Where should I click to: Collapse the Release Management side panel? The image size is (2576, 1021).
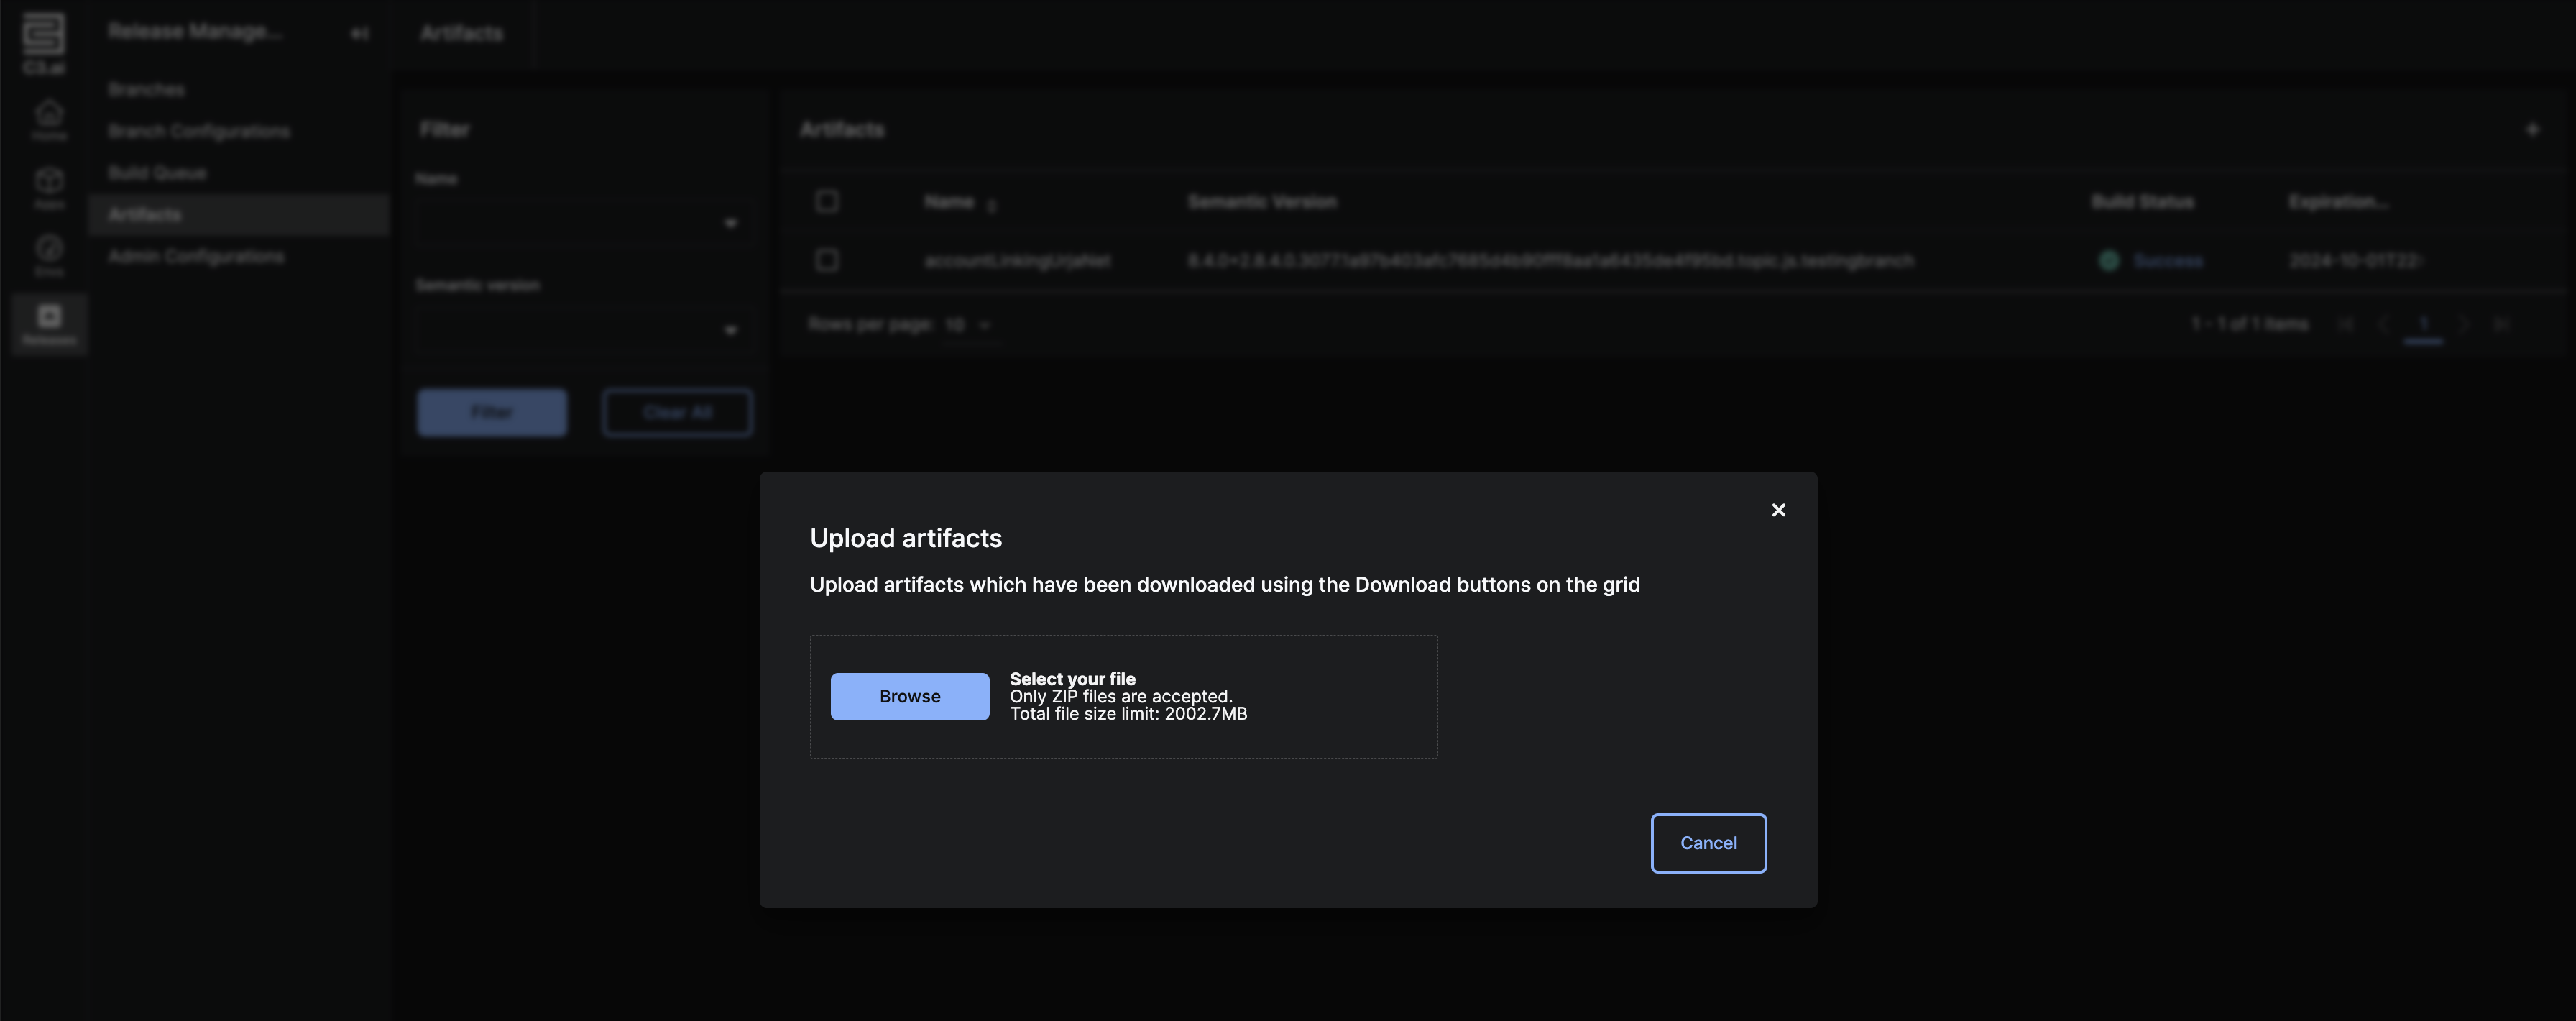click(x=359, y=33)
